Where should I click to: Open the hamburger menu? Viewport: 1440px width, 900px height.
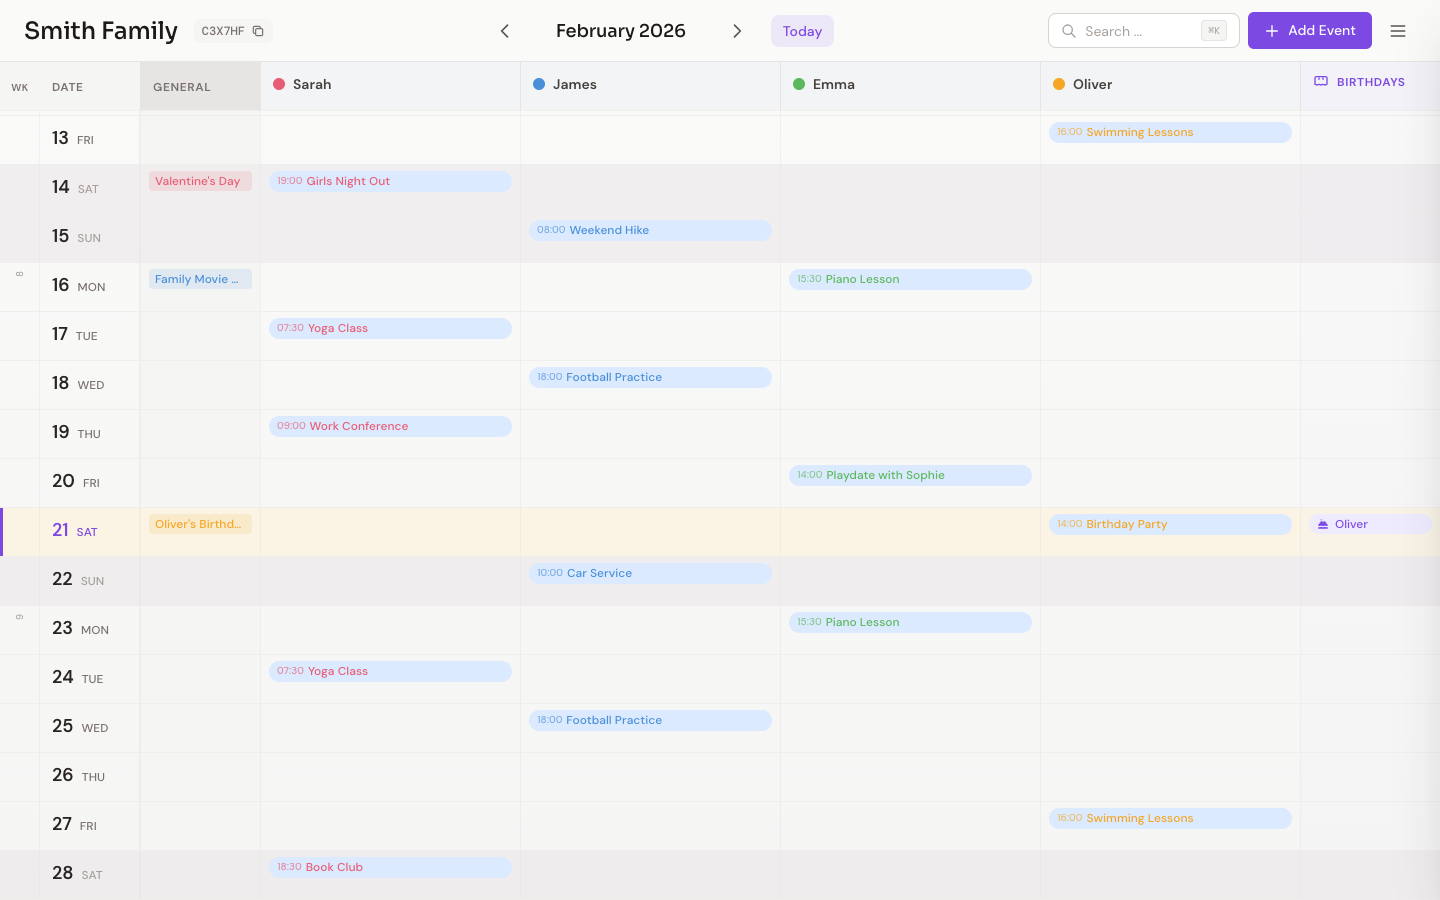(1398, 30)
